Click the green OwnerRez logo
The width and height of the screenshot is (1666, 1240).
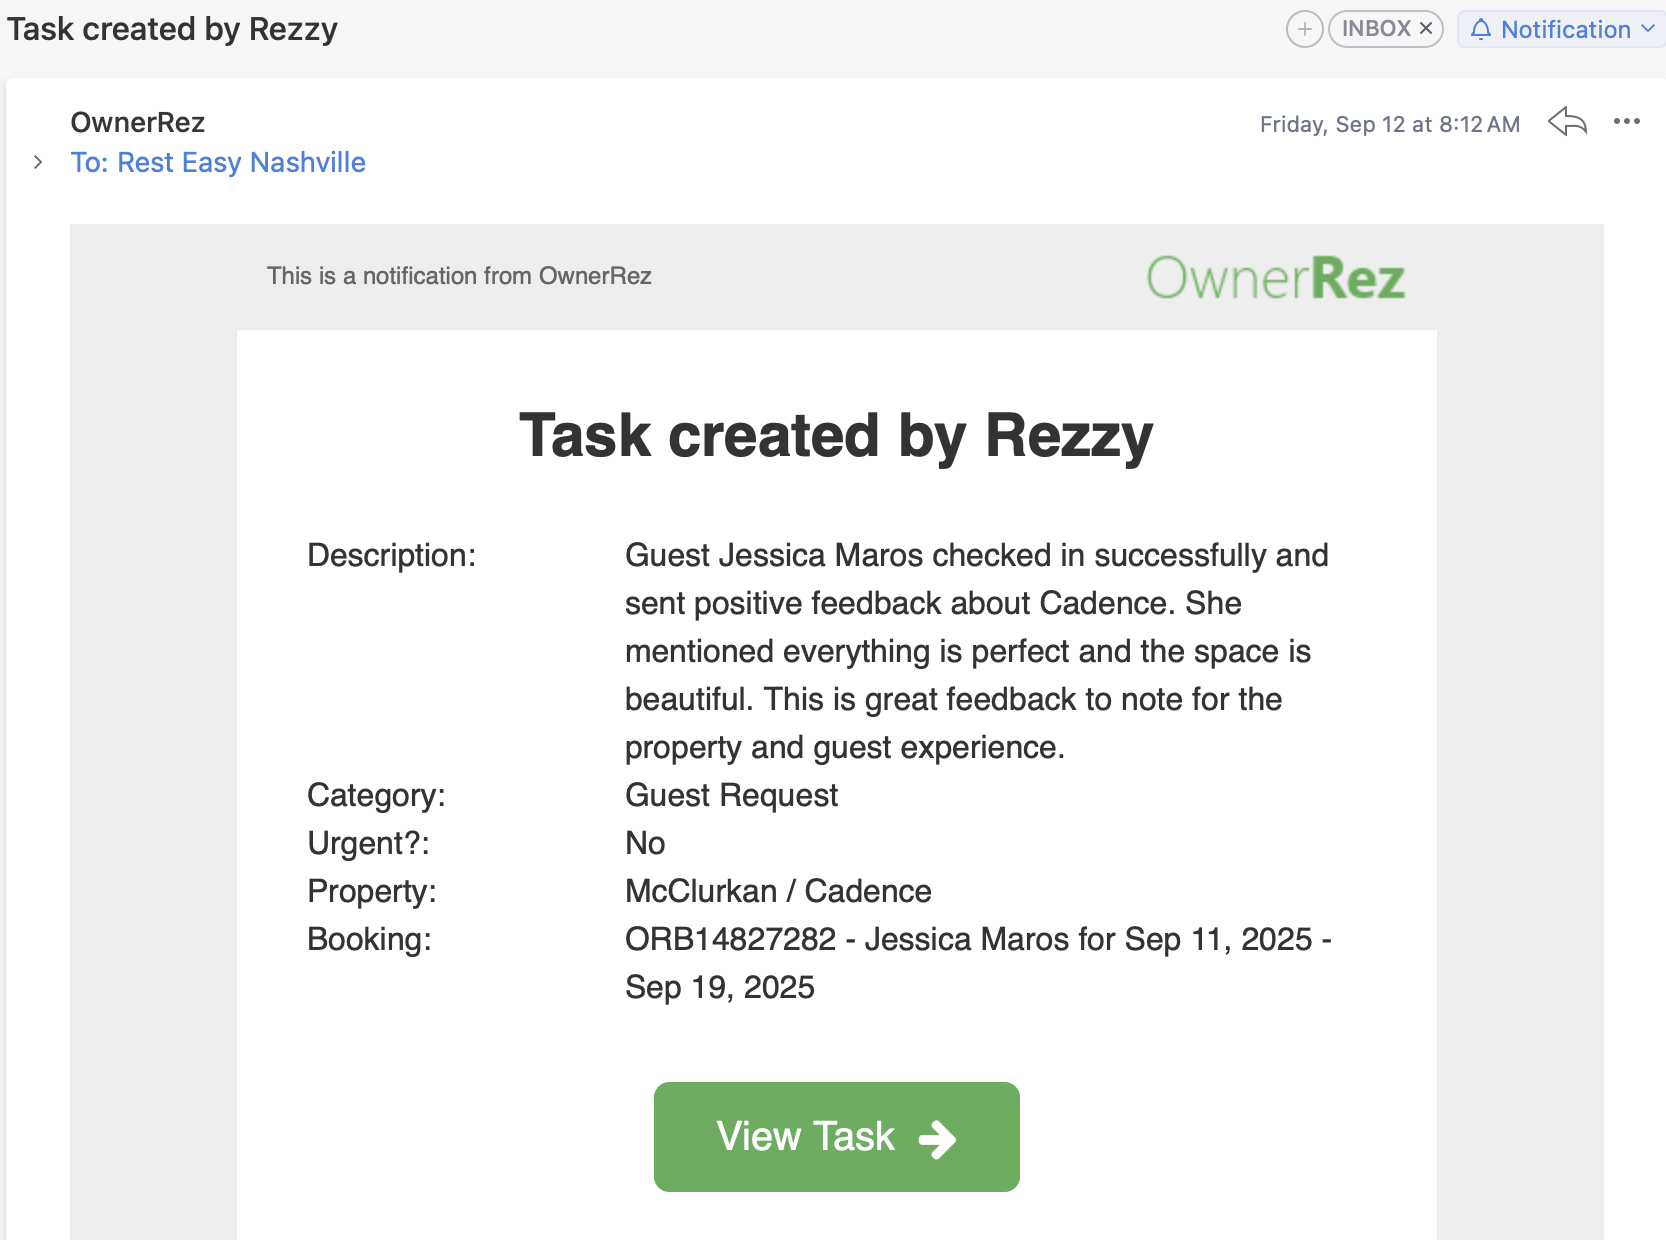[1275, 278]
